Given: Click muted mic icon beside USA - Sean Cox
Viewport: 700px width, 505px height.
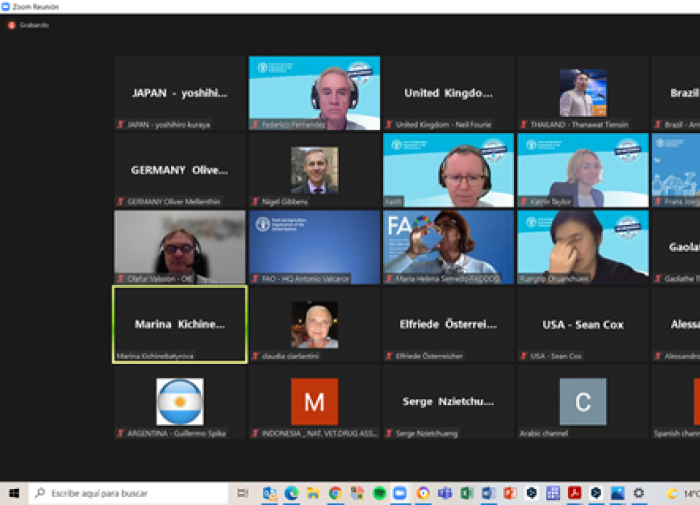Looking at the screenshot, I should click(x=523, y=356).
